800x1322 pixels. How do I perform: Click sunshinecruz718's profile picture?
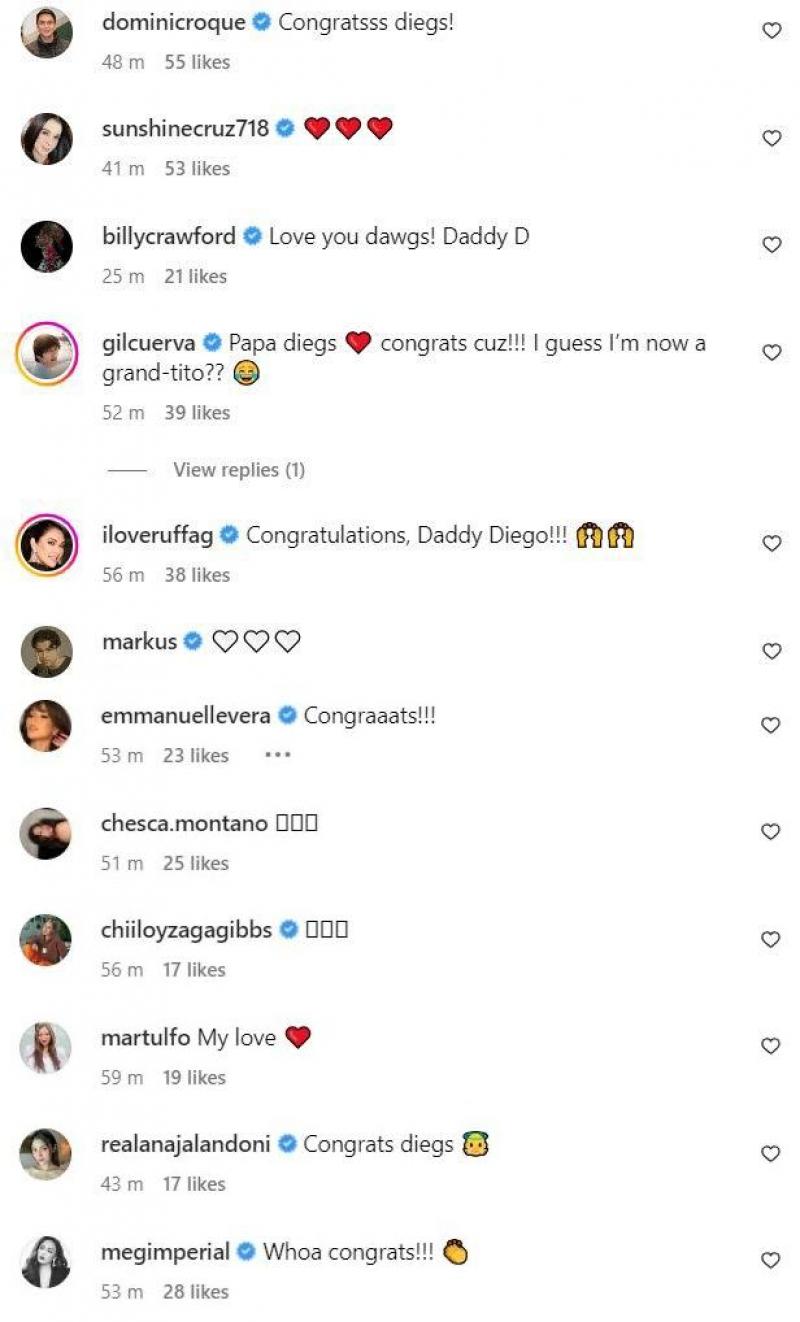tap(46, 139)
